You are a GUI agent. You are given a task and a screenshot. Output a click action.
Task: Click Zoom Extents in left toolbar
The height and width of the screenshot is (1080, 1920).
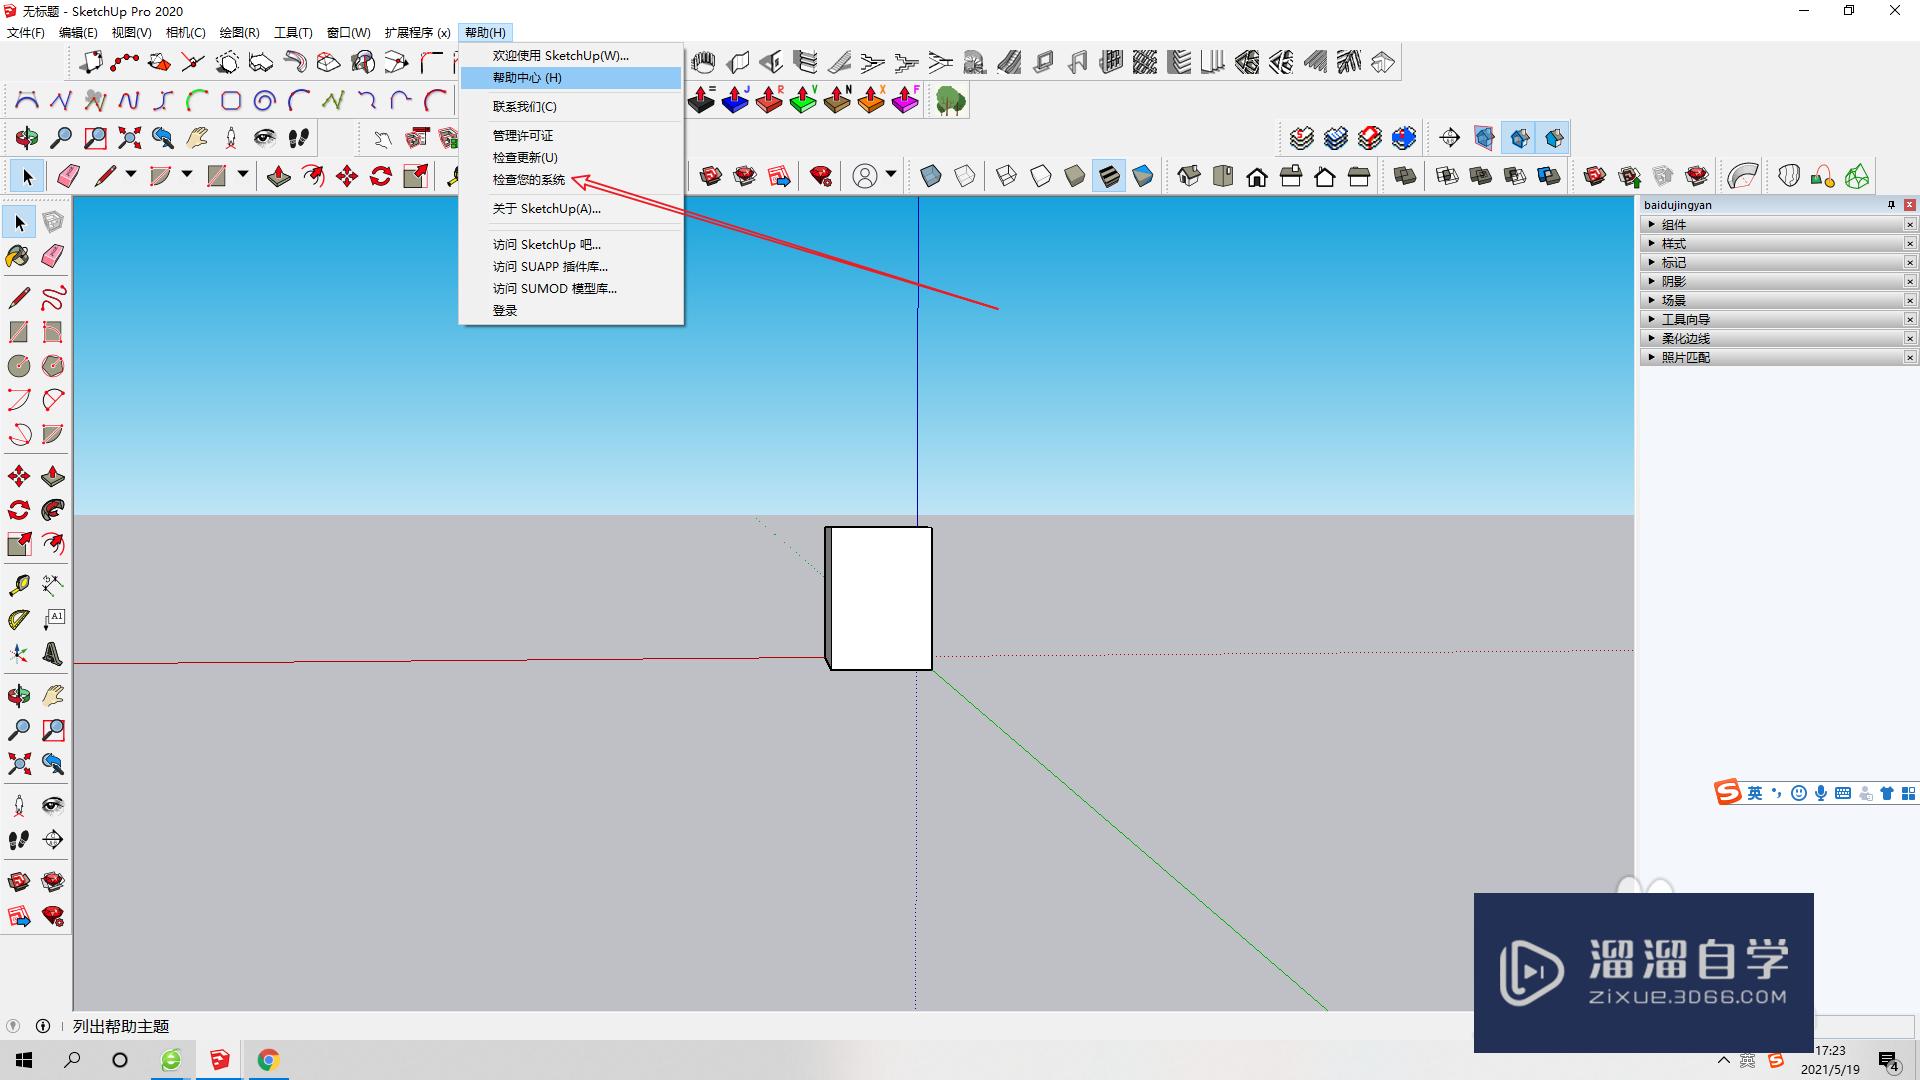tap(18, 764)
